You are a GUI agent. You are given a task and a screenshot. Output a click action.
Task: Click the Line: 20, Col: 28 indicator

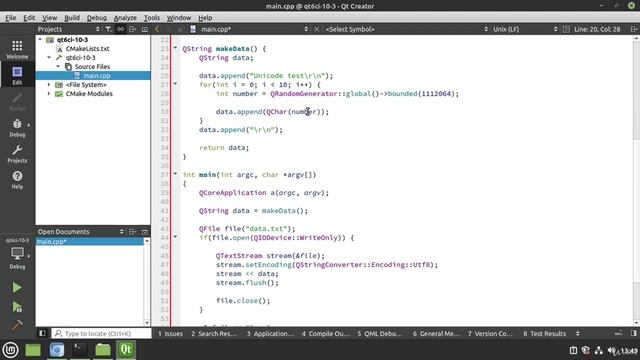pyautogui.click(x=597, y=29)
